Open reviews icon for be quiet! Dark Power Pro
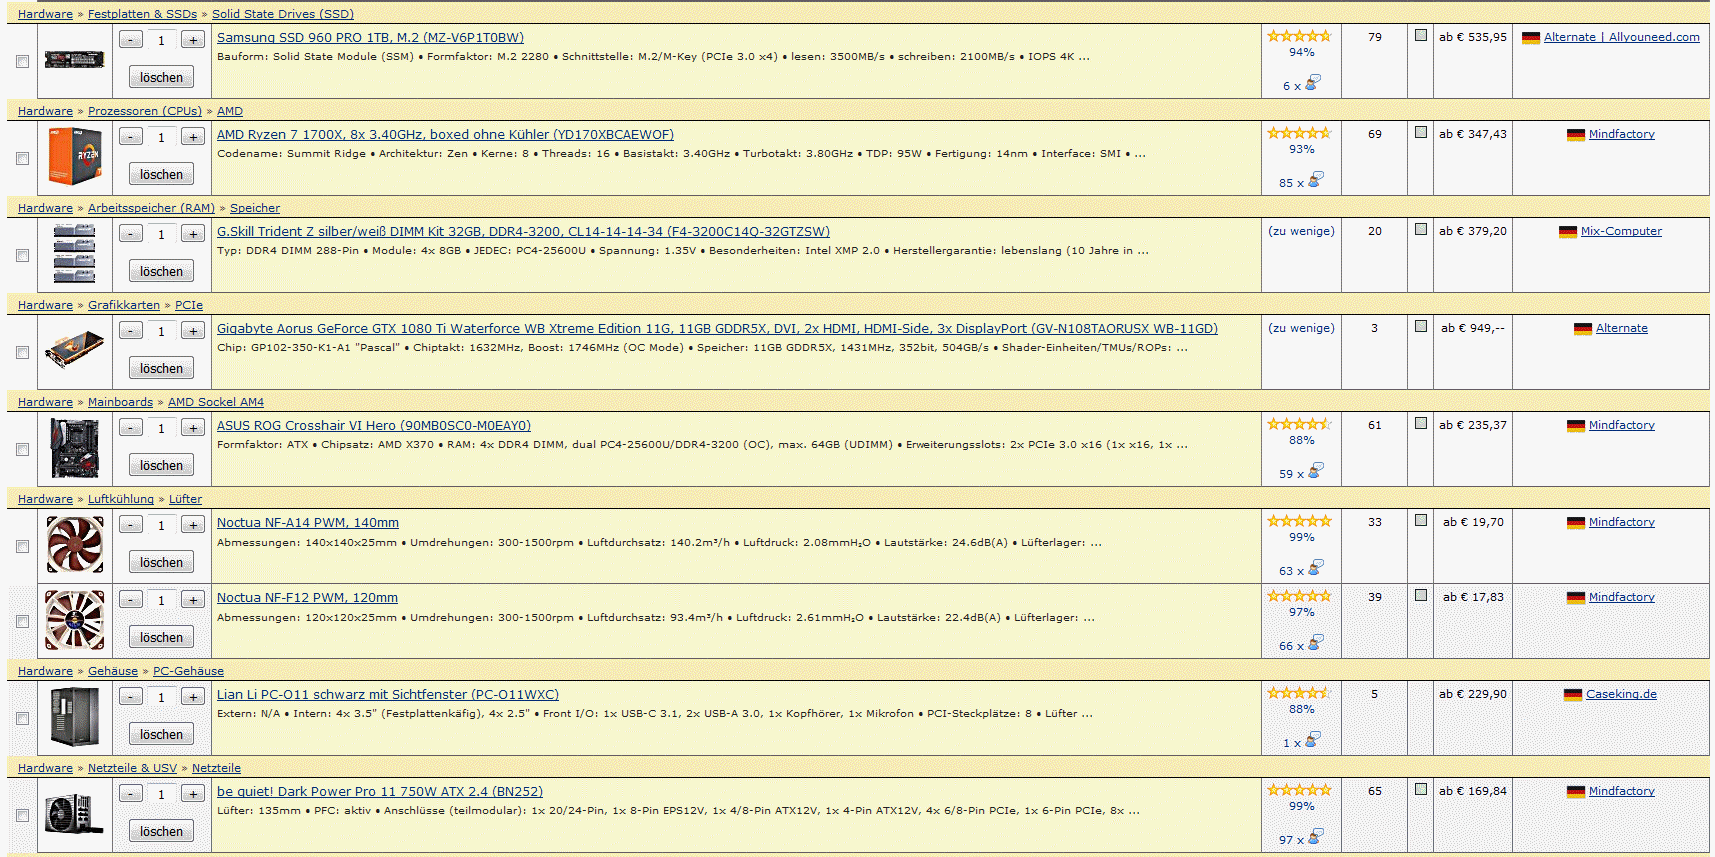This screenshot has width=1715, height=857. click(1315, 836)
